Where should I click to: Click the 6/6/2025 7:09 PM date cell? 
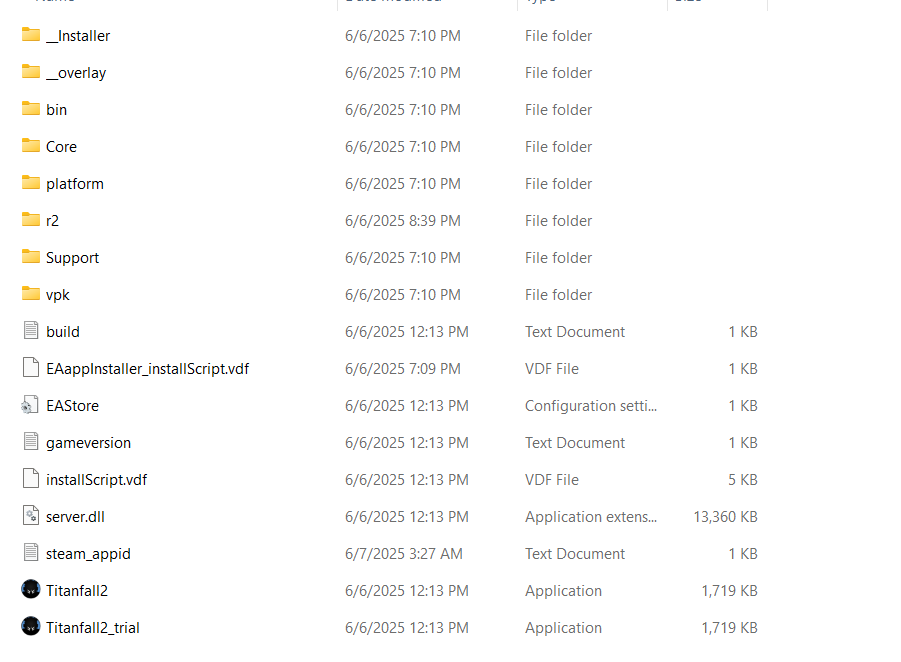click(403, 369)
